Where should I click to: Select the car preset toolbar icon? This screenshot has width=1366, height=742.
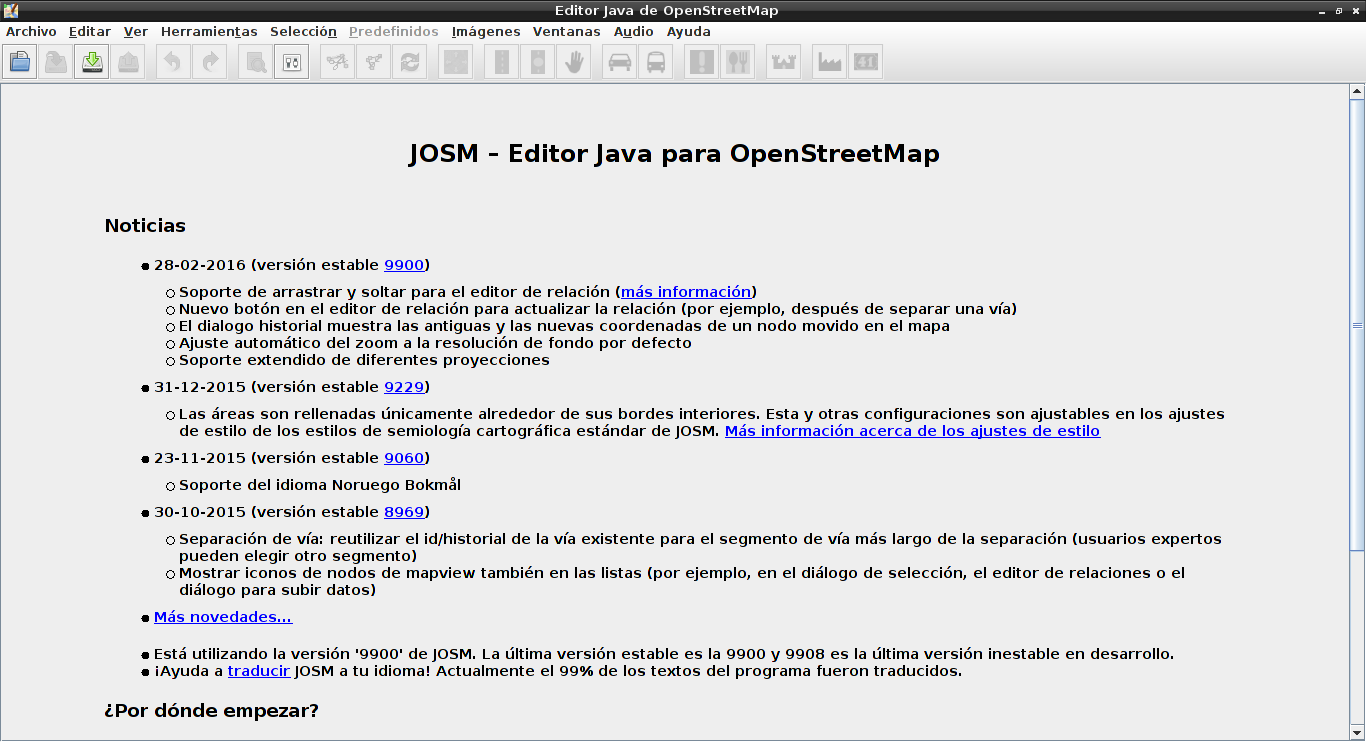[619, 61]
